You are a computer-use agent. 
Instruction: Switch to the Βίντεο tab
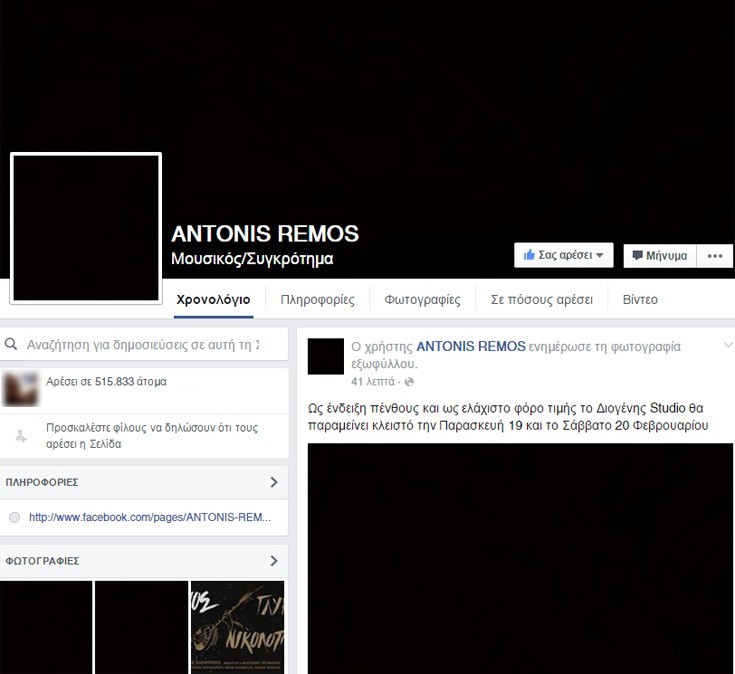click(x=640, y=299)
